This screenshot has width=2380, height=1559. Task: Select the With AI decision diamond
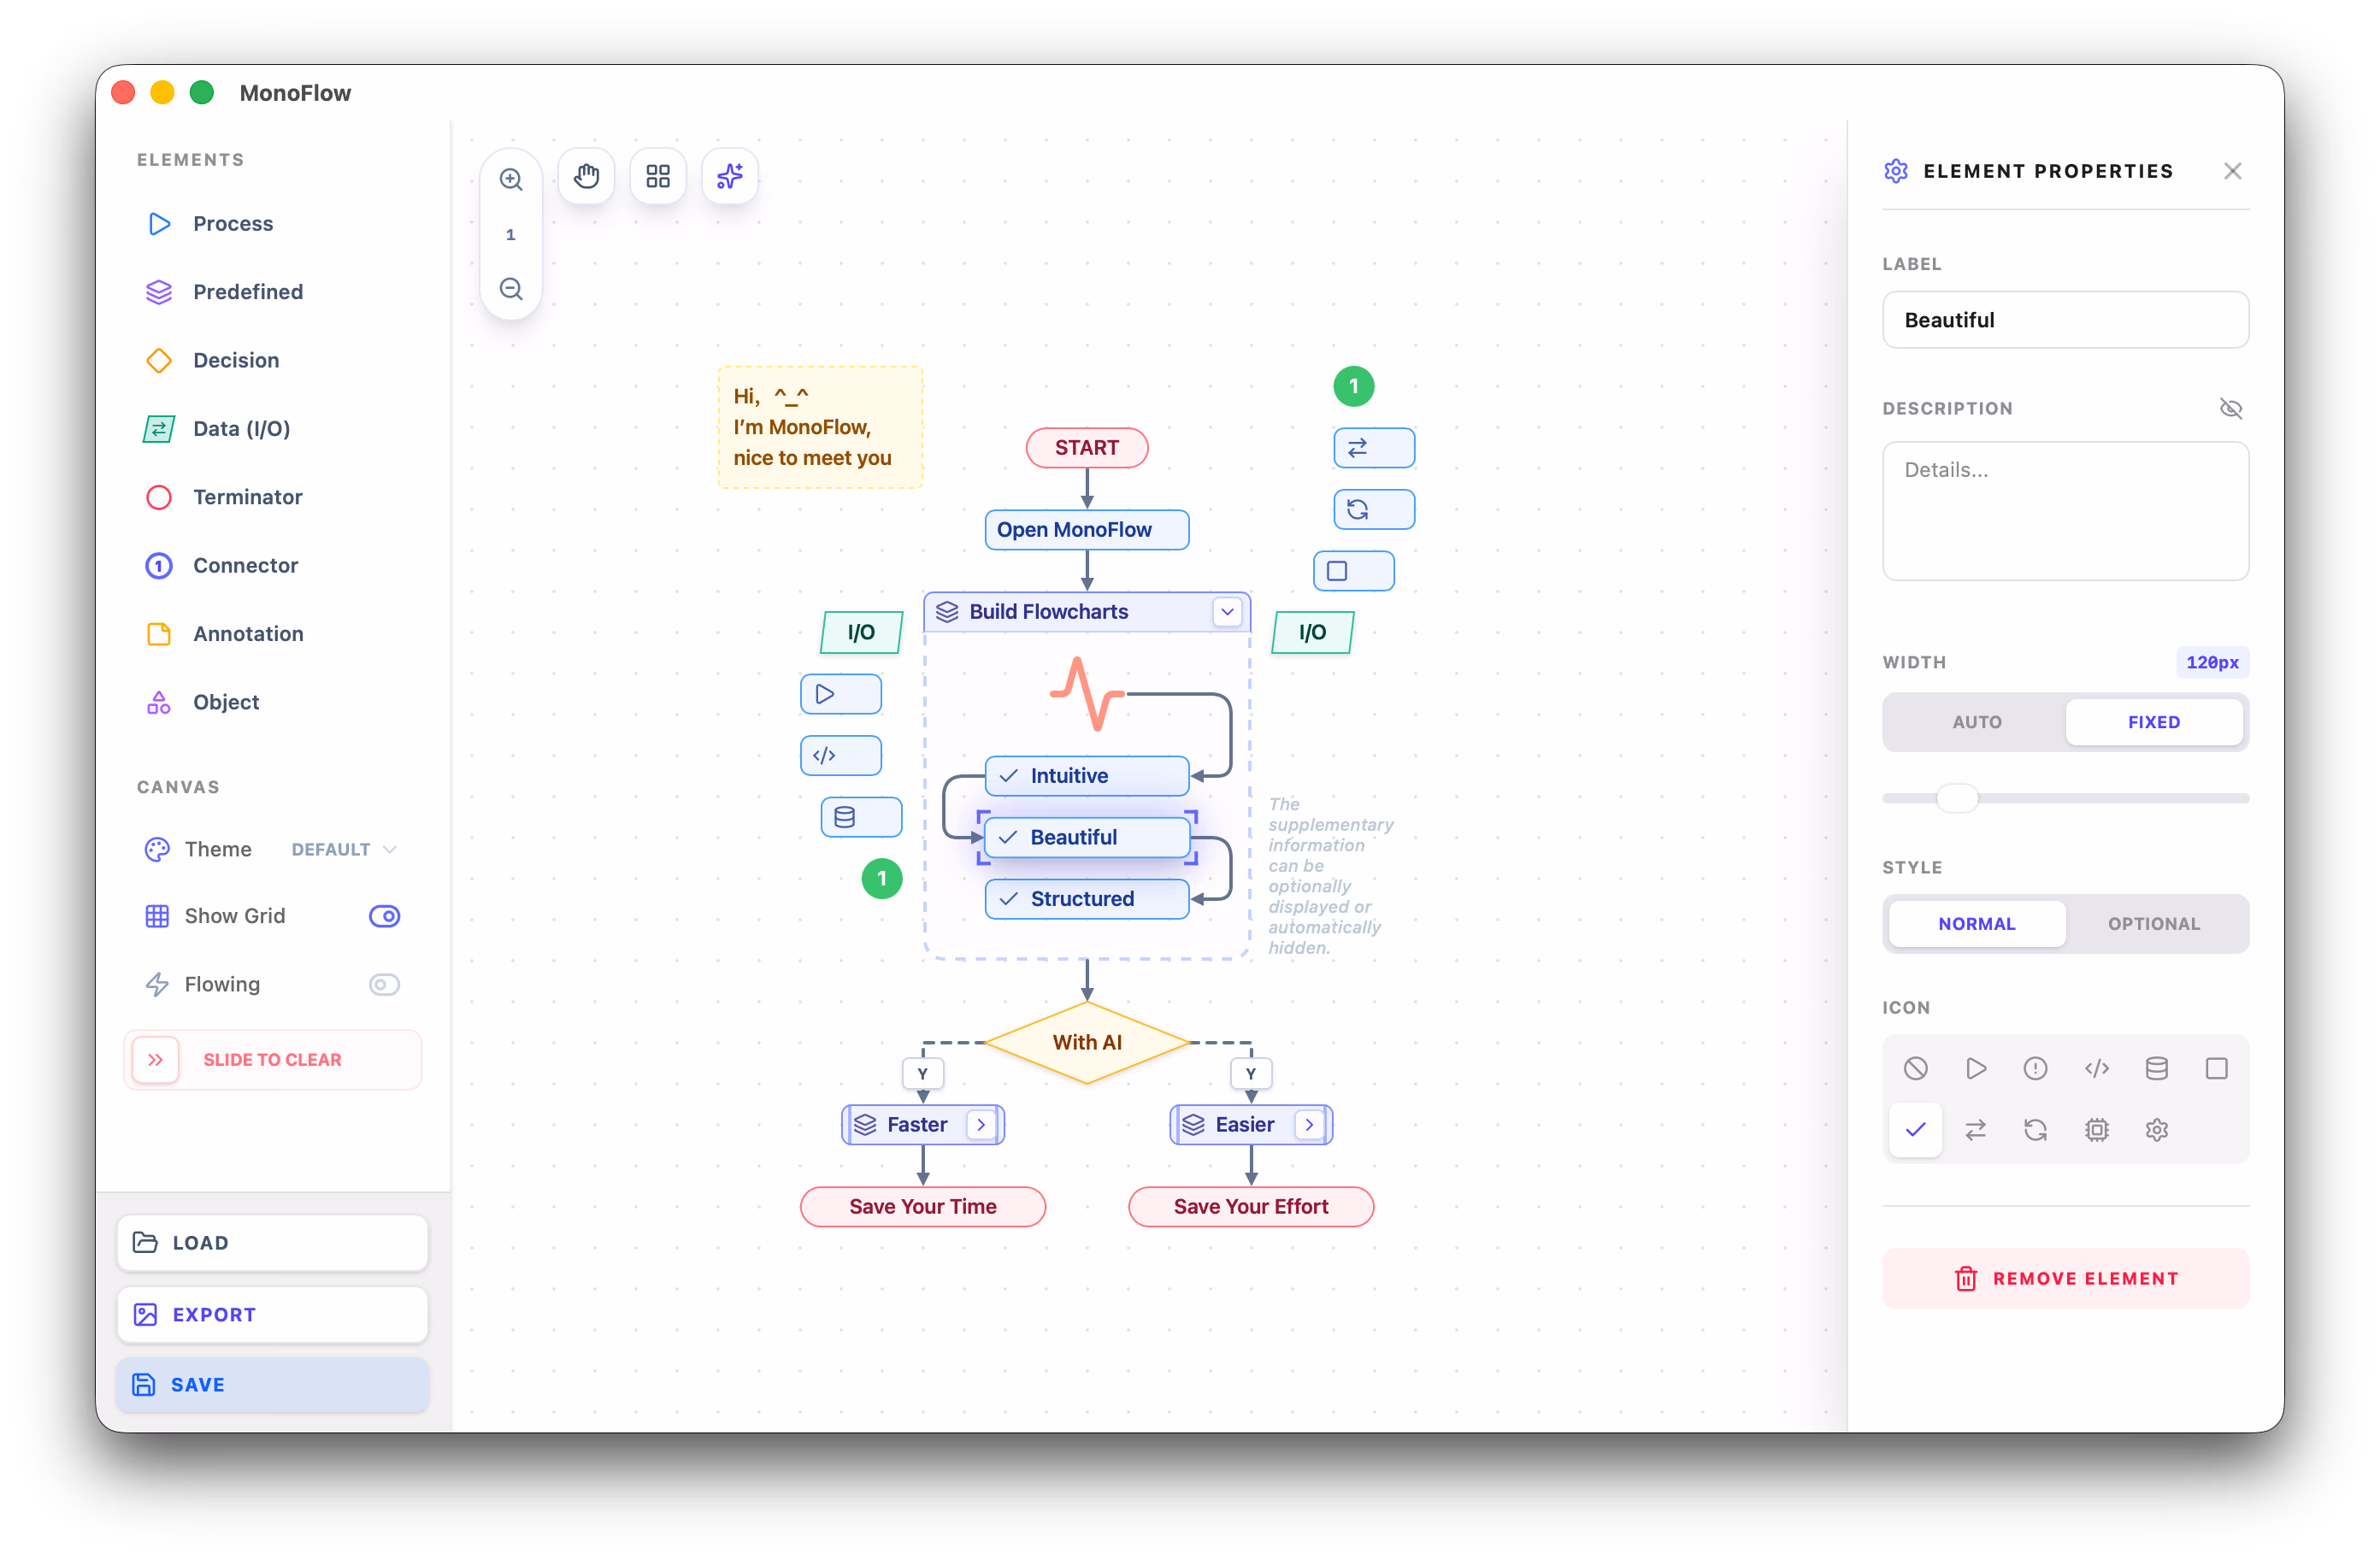click(1087, 1043)
